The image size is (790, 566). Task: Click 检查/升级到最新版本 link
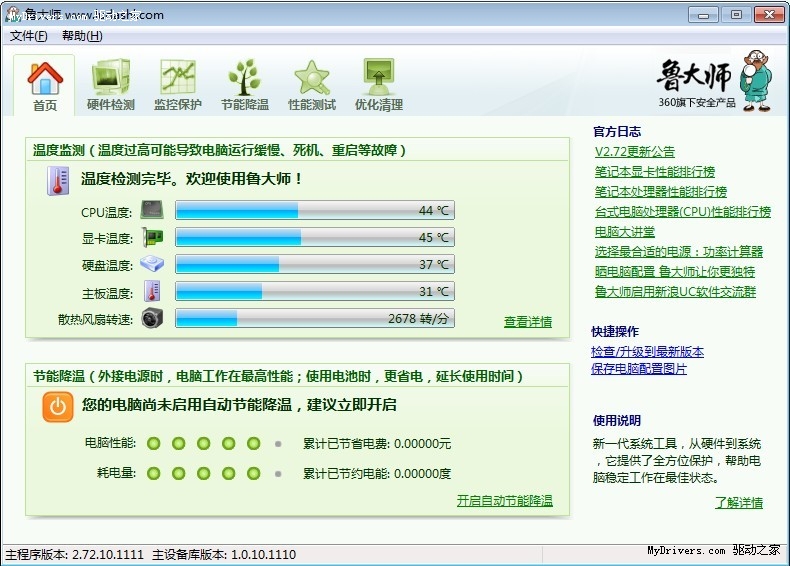[647, 352]
